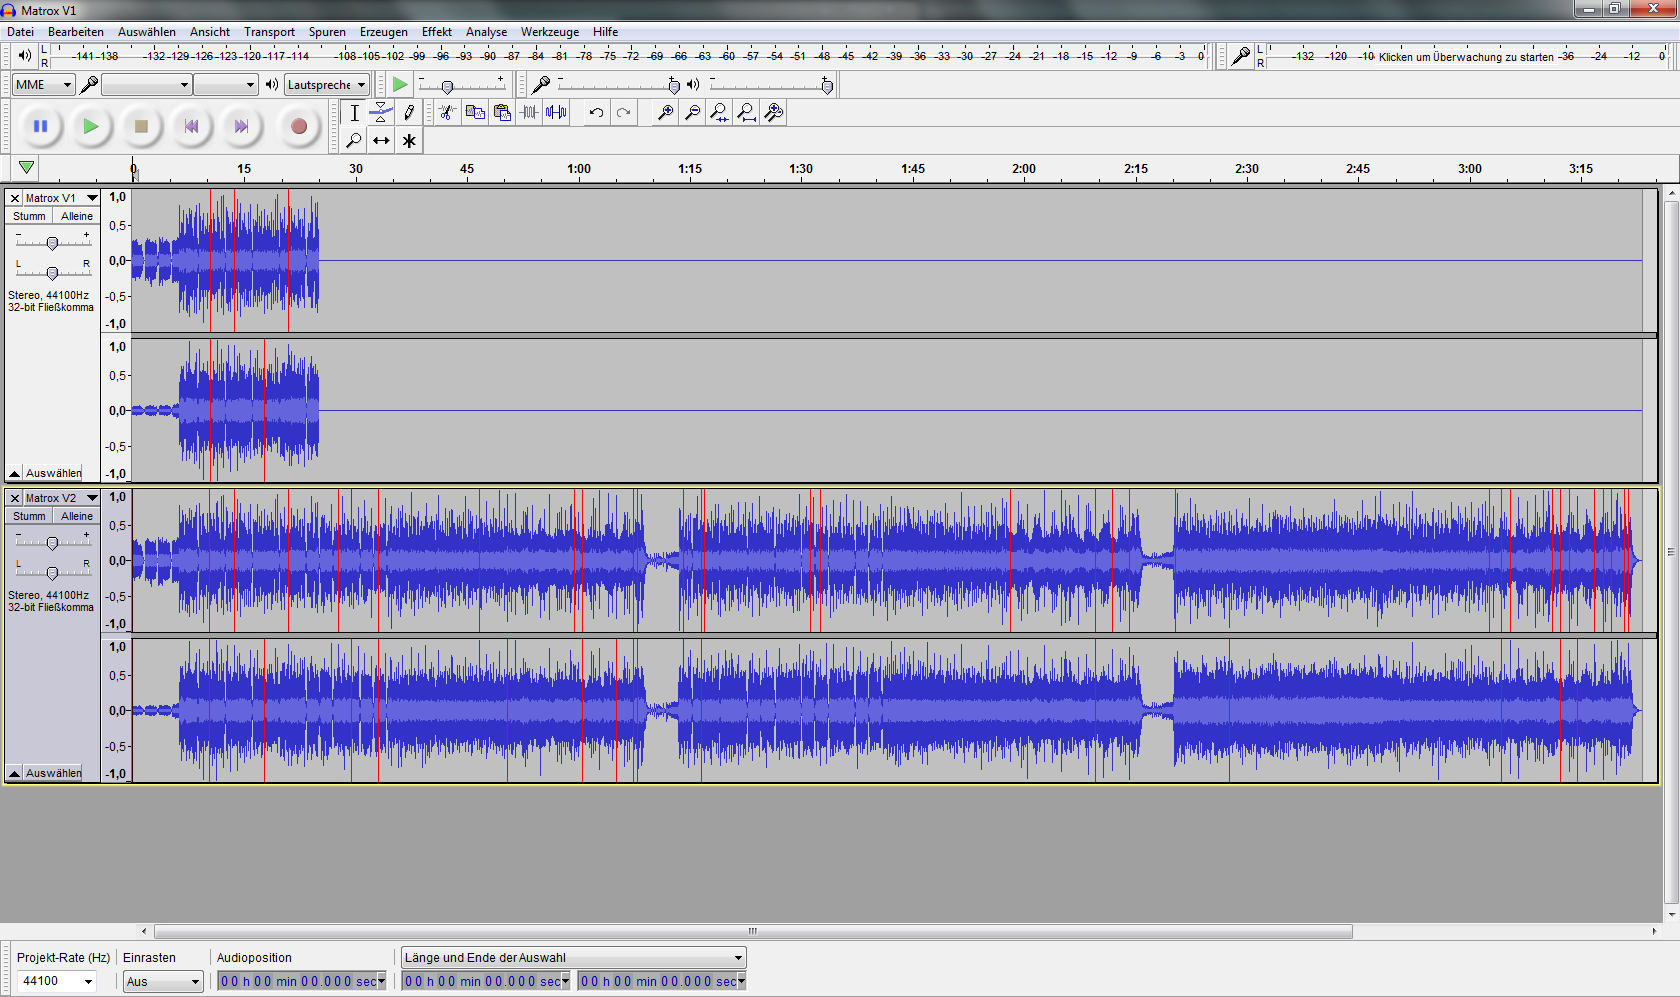1680x997 pixels.
Task: Click the Zoom In magnifier
Action: pos(664,113)
